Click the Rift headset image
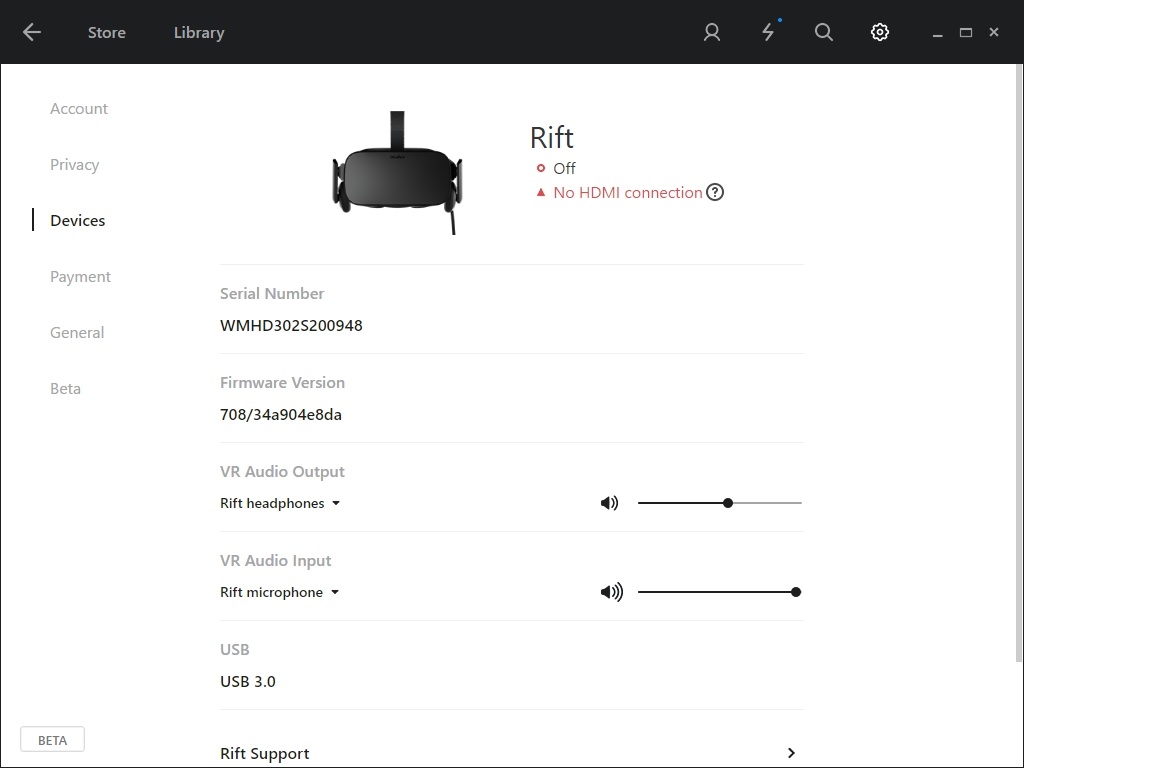The width and height of the screenshot is (1152, 768). click(x=397, y=173)
